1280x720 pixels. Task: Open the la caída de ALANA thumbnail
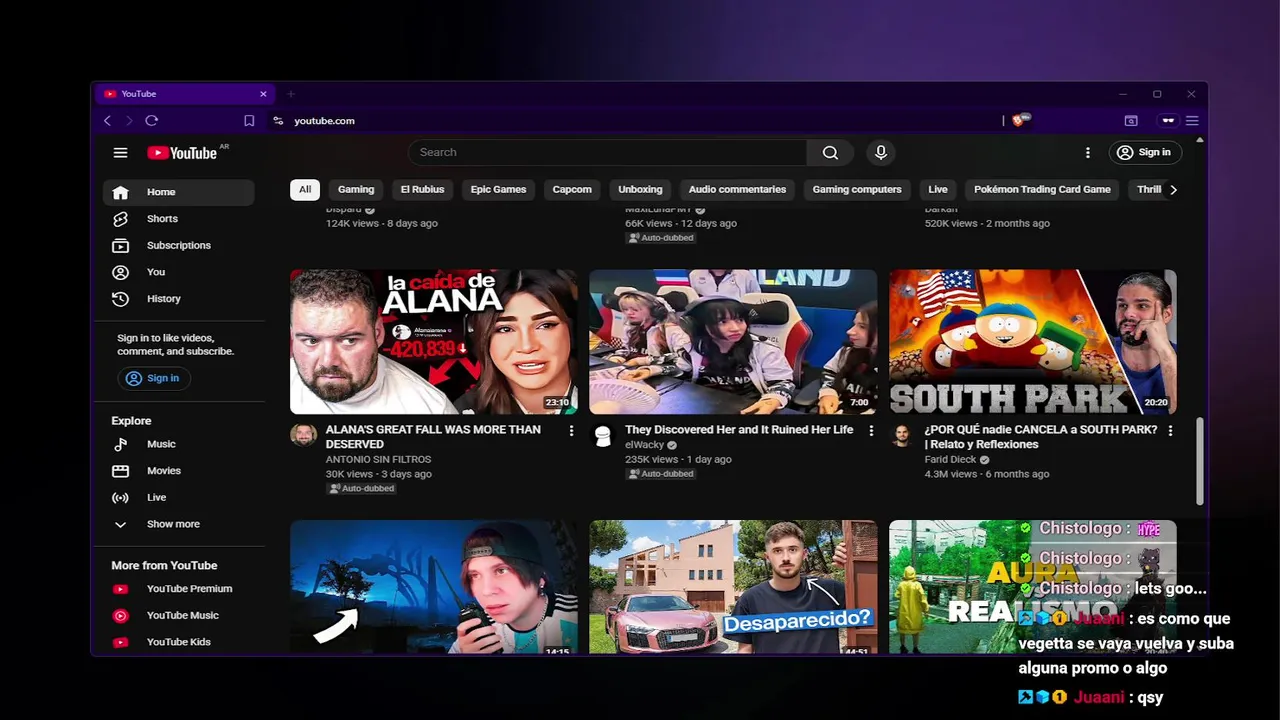[434, 341]
